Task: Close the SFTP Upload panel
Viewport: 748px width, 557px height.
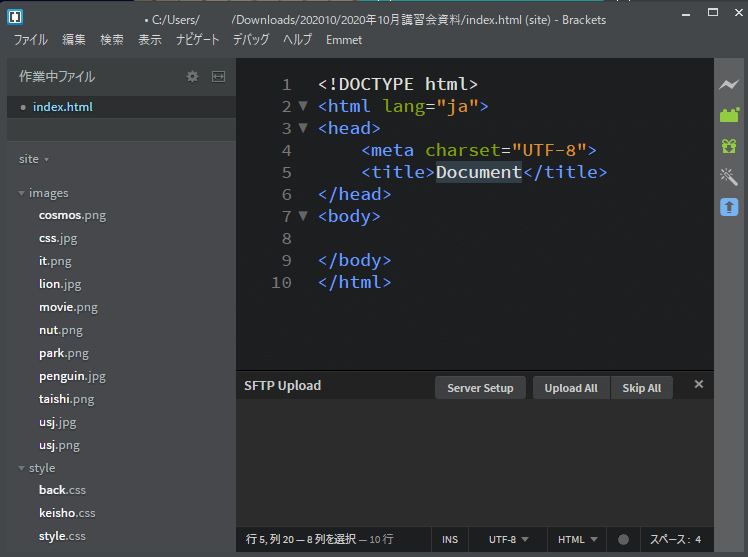Action: coord(699,385)
